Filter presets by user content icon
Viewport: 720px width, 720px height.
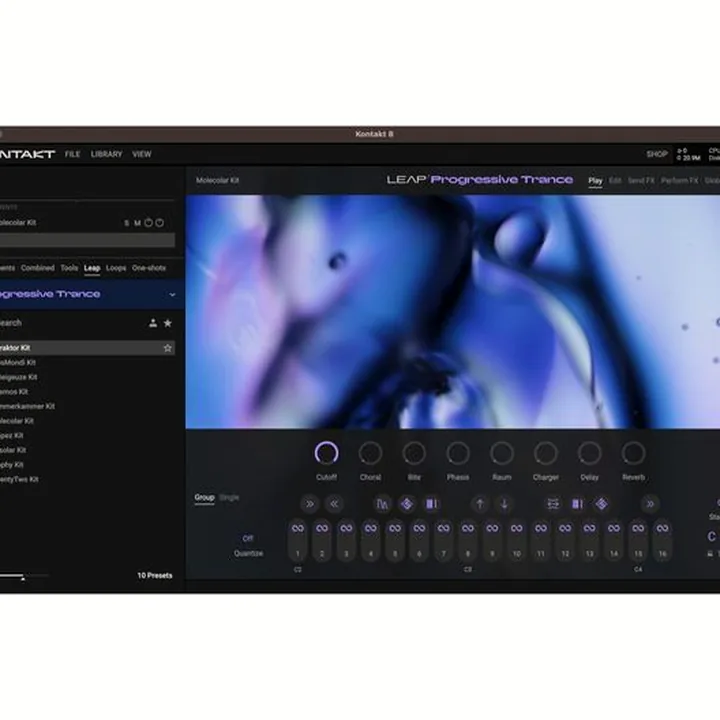pos(153,323)
